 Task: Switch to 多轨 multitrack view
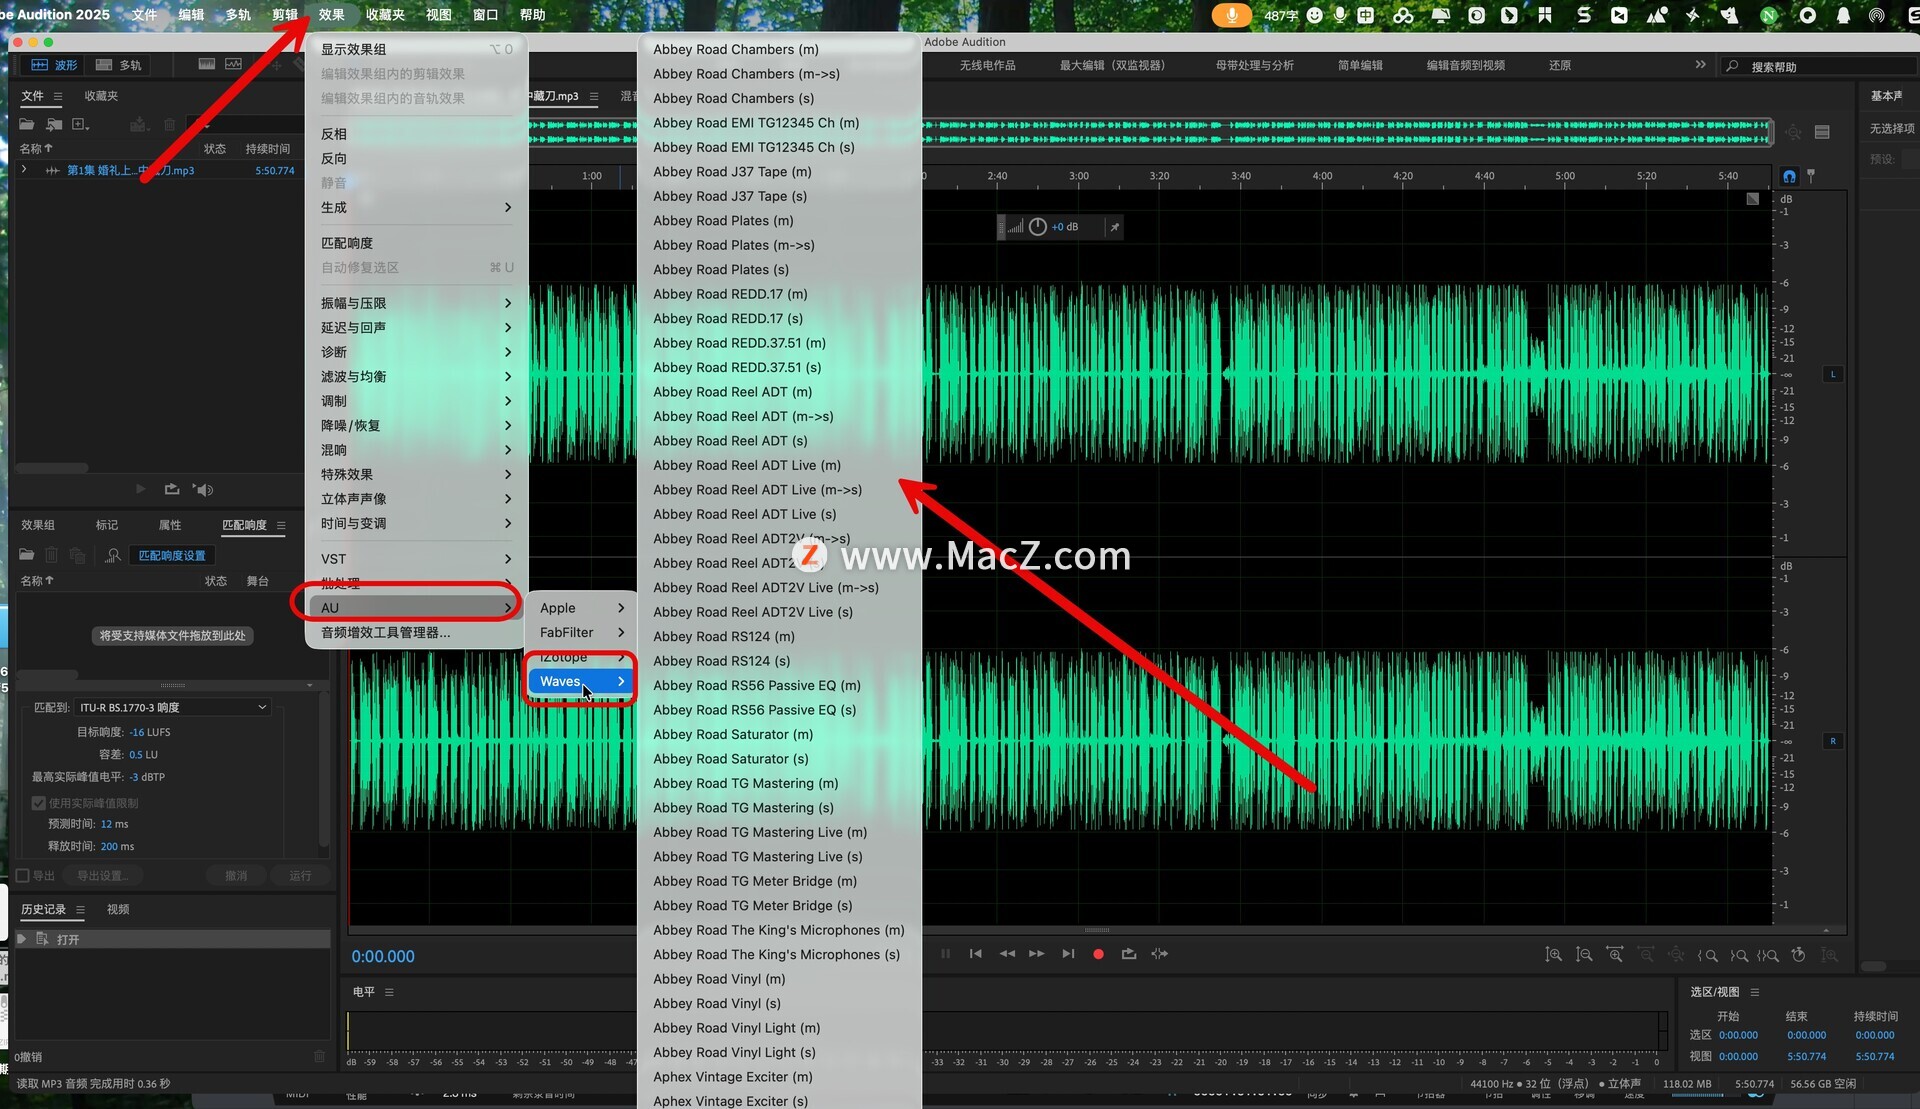(x=119, y=65)
